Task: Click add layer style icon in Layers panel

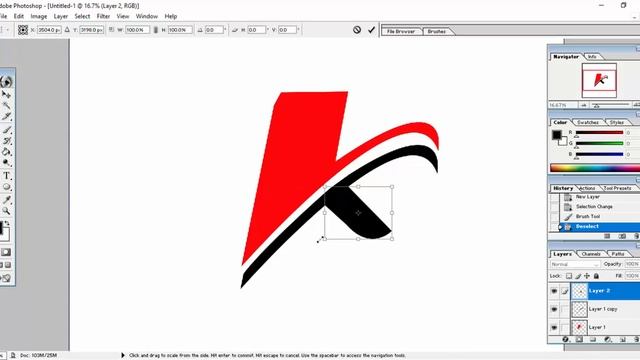Action: [x=565, y=340]
